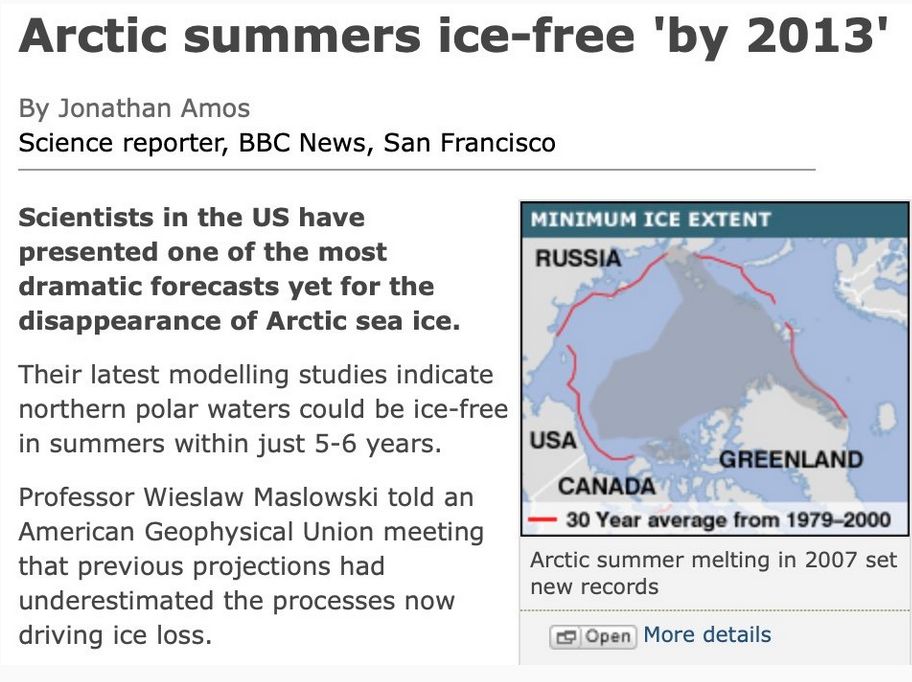Image resolution: width=912 pixels, height=682 pixels.
Task: Click the caption about 2007 melting records
Action: (713, 573)
